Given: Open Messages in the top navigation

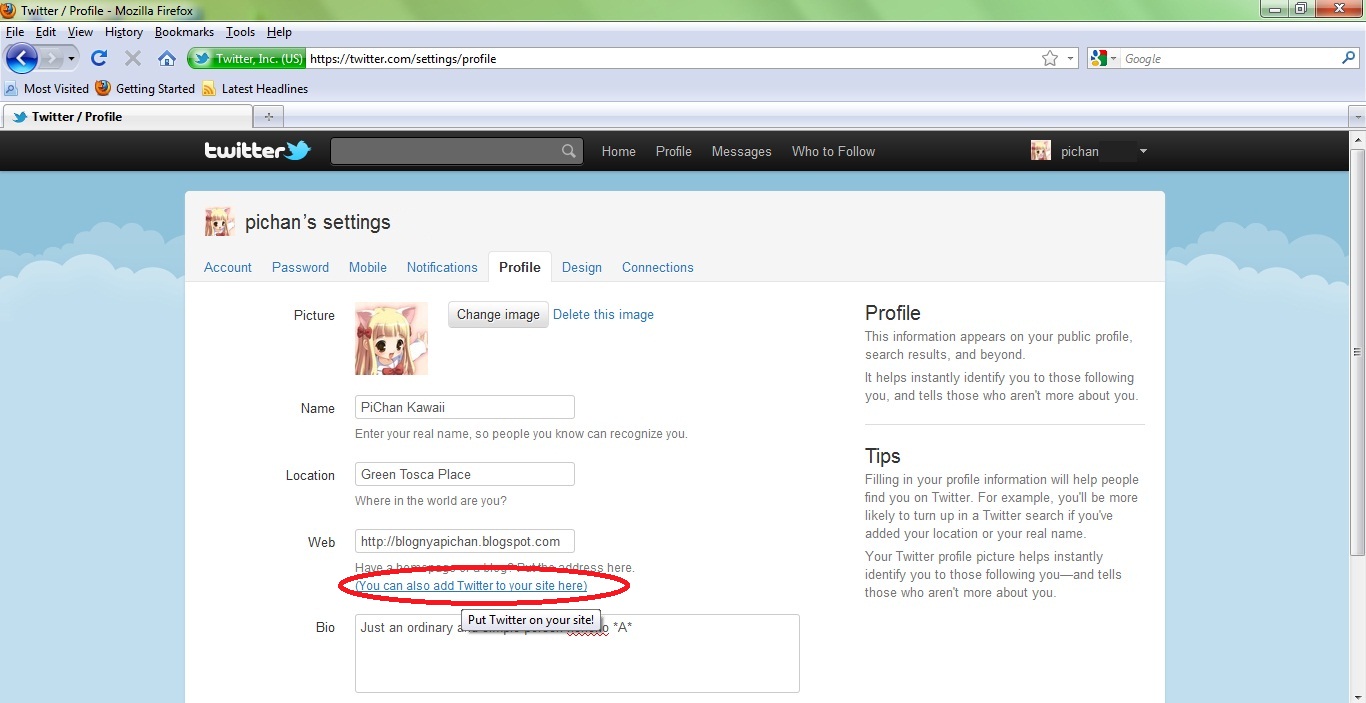Looking at the screenshot, I should [741, 151].
